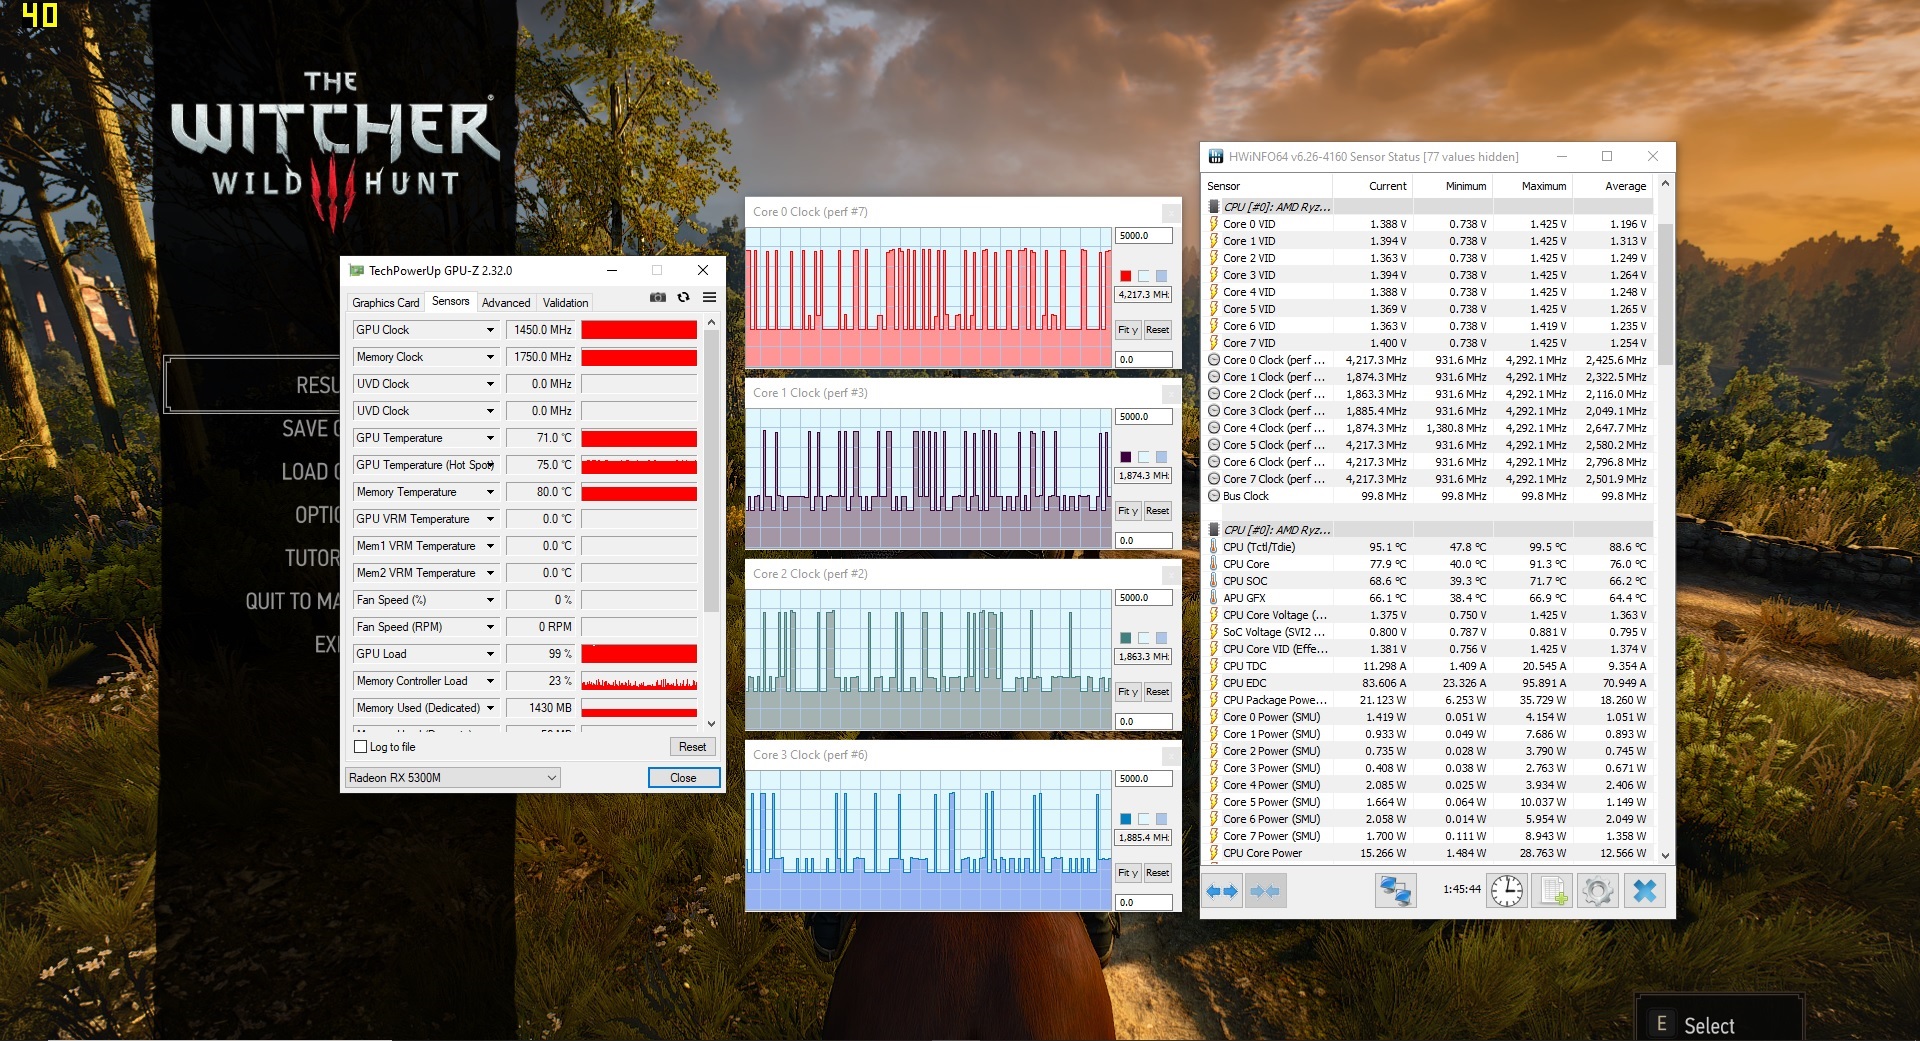This screenshot has width=1920, height=1041.
Task: Click Reset on Core 3 Clock graph
Action: click(1157, 873)
